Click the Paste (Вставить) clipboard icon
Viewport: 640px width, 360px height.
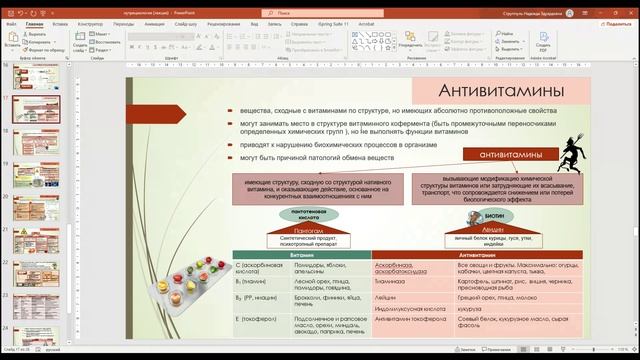click(13, 37)
